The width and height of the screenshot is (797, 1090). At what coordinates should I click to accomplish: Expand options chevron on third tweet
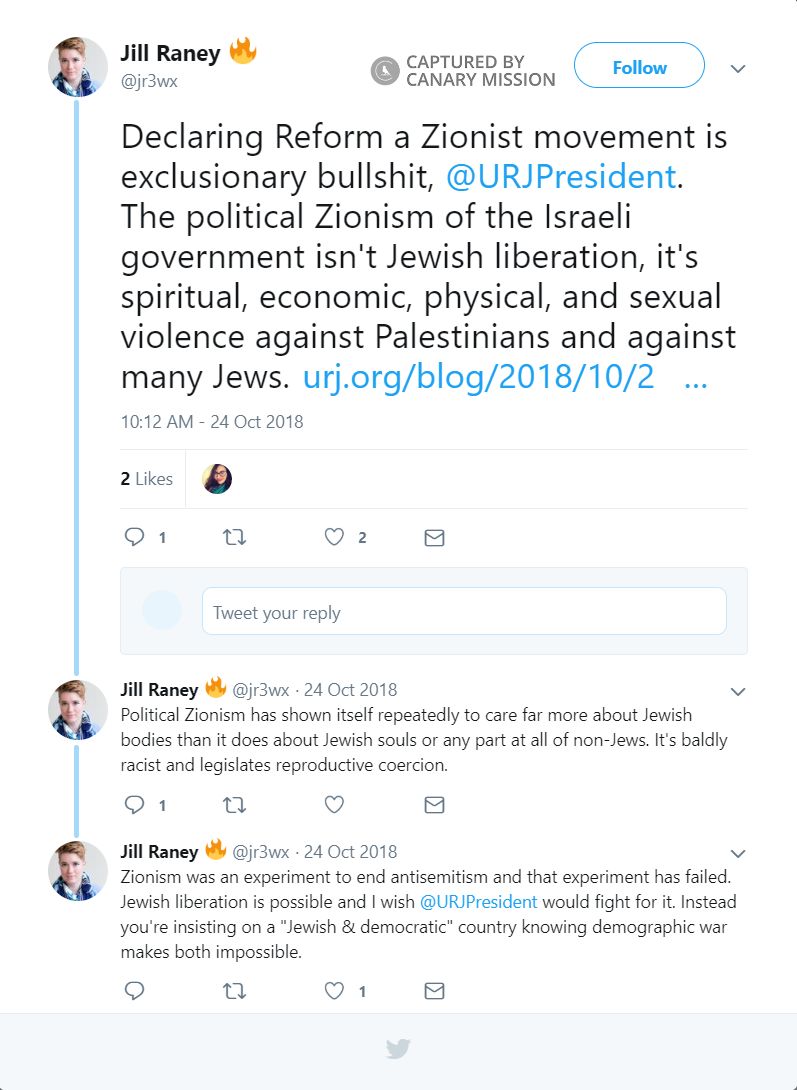738,853
